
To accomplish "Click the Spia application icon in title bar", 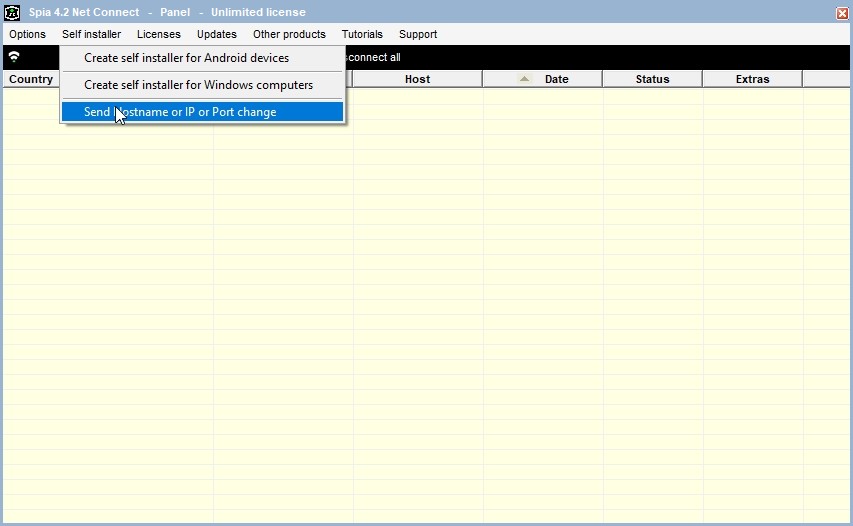I will [x=12, y=12].
